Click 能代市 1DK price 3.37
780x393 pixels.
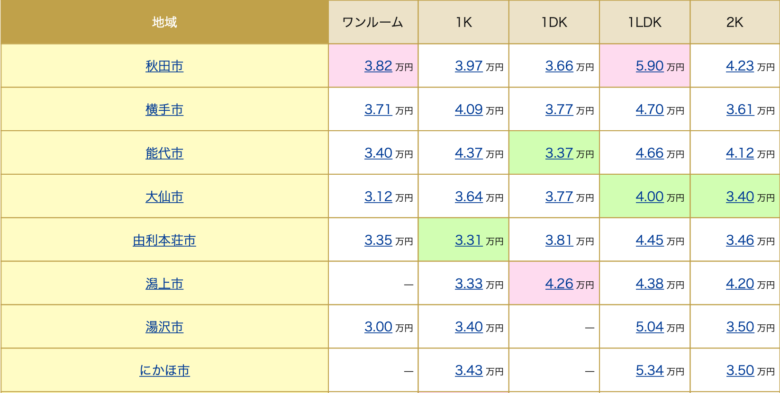(x=559, y=153)
